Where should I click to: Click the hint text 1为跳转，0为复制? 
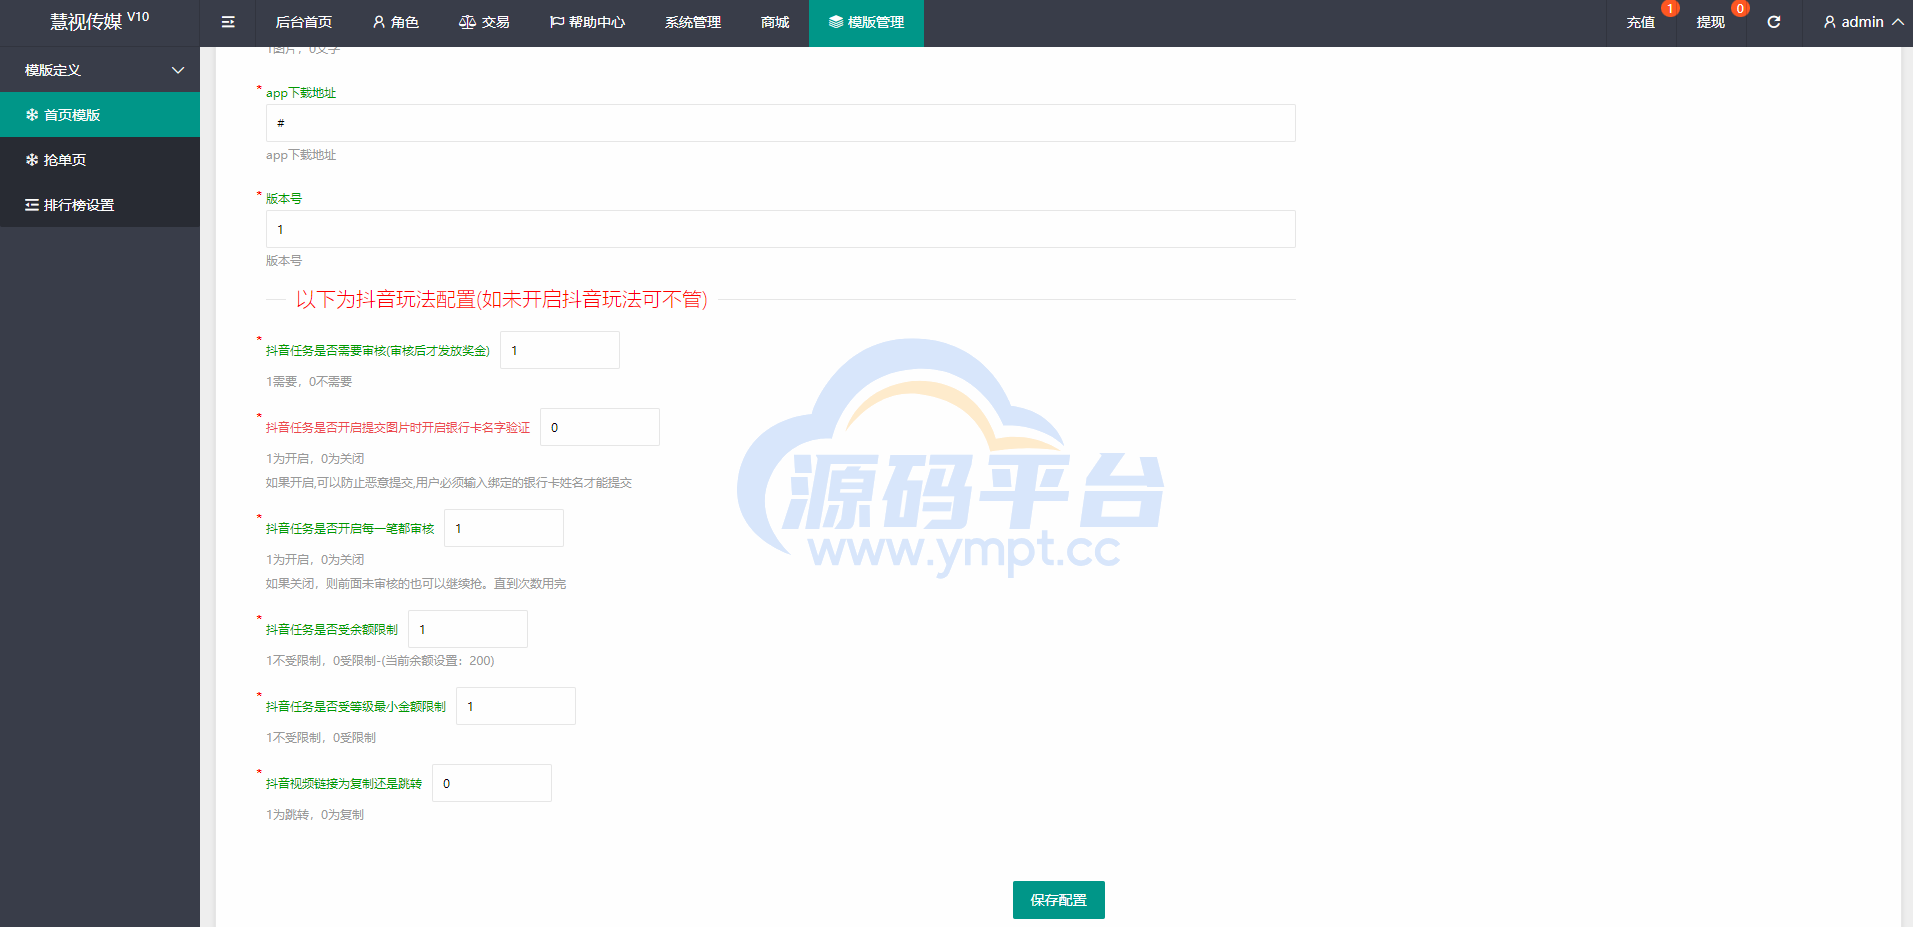[x=315, y=815]
